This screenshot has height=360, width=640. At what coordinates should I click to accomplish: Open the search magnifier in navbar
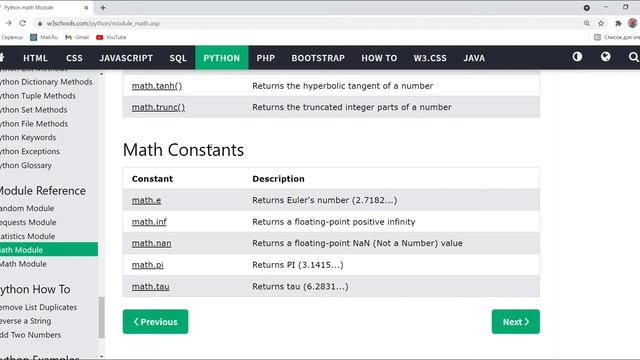click(x=633, y=57)
